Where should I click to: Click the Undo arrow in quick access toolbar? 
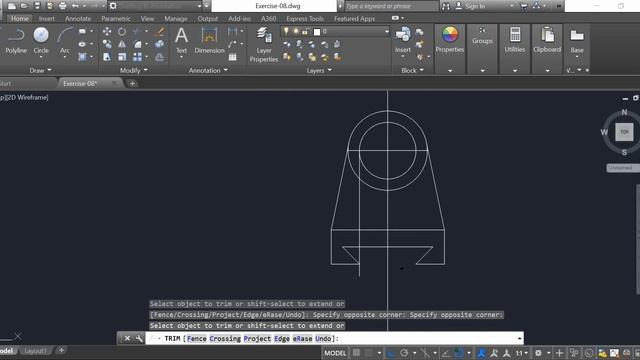(75, 6)
